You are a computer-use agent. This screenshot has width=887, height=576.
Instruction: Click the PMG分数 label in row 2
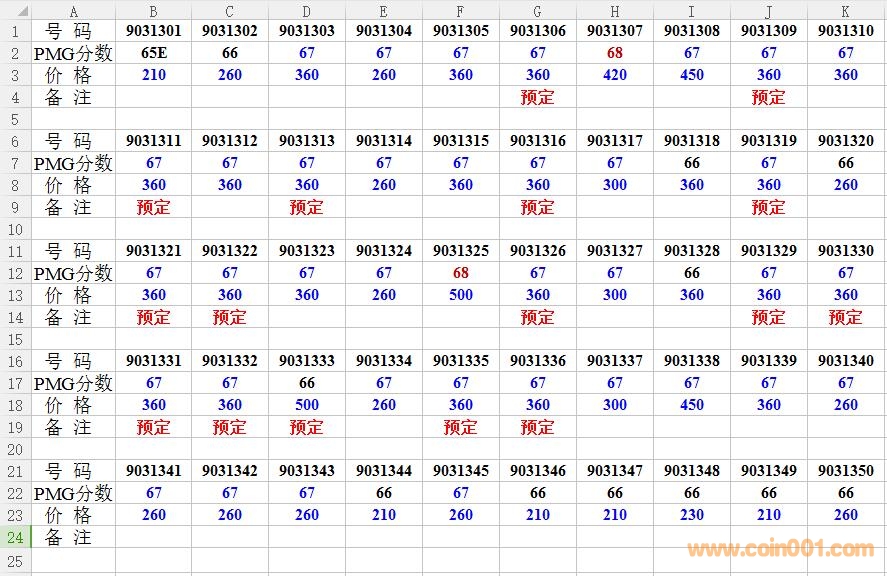(x=73, y=53)
